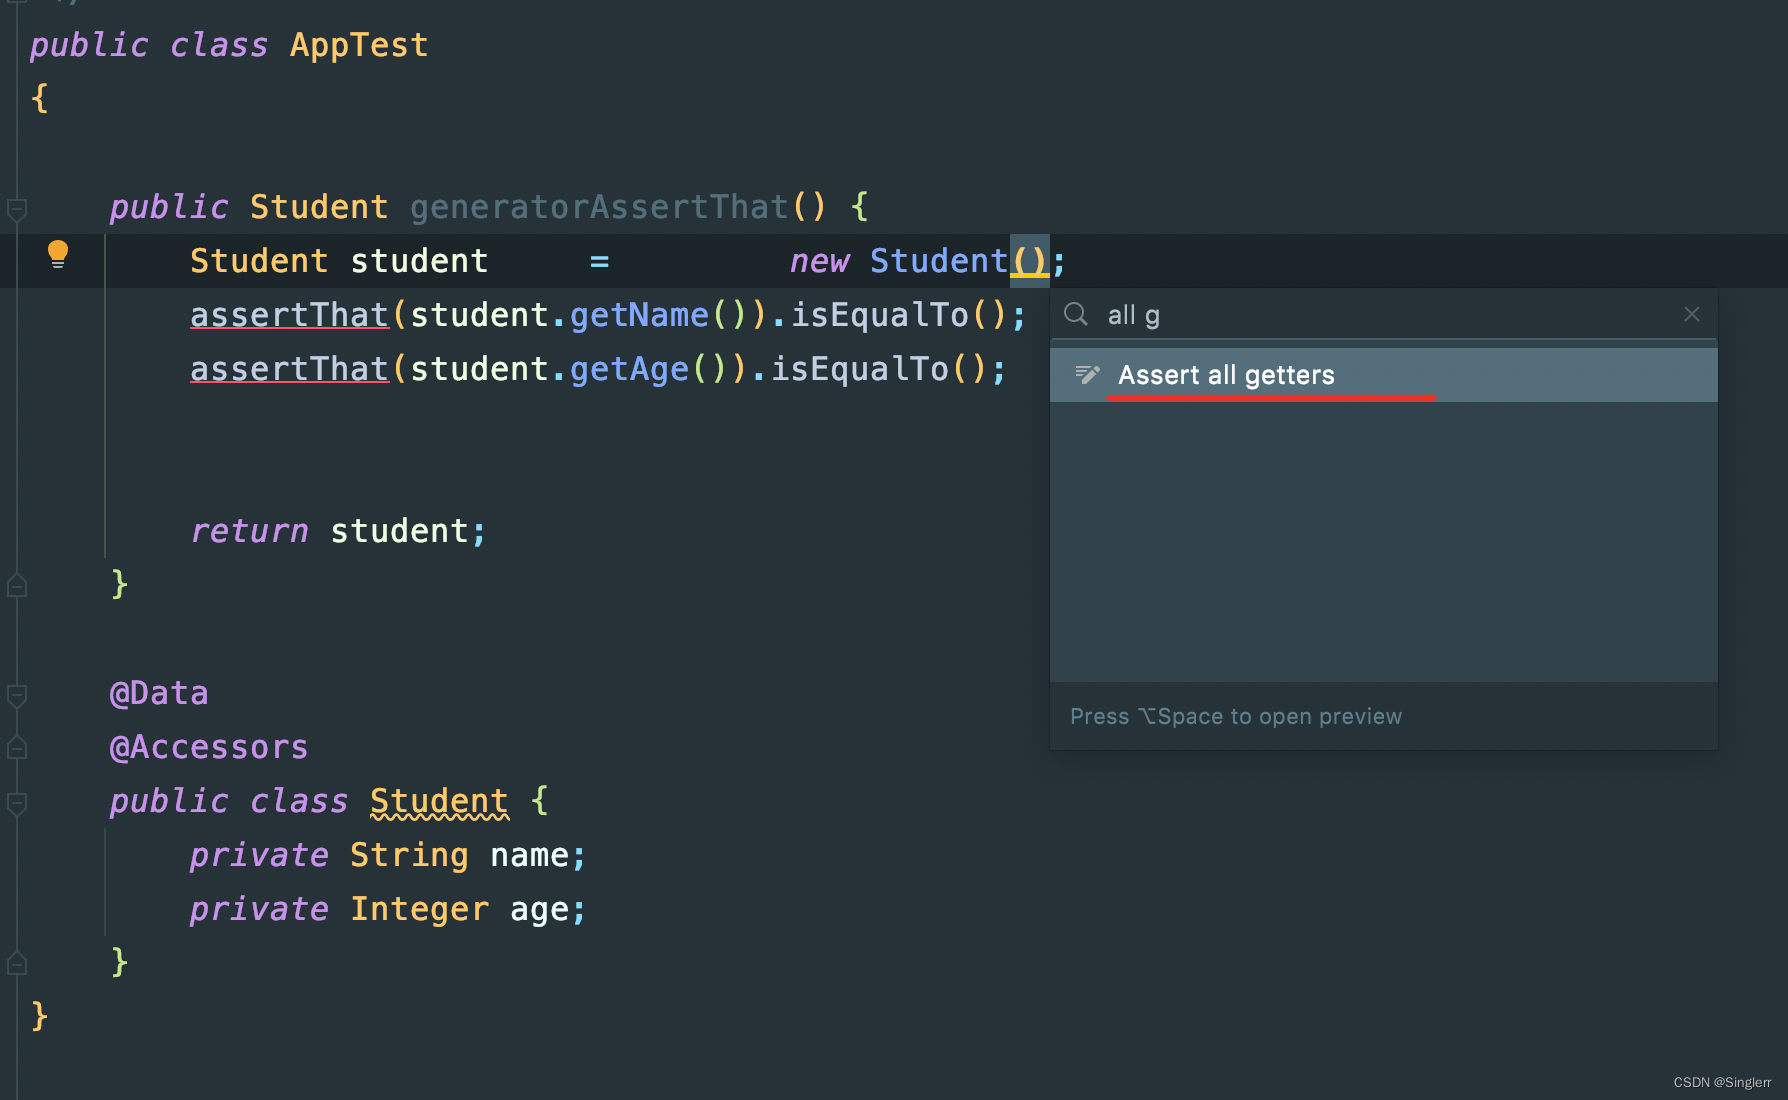This screenshot has width=1788, height=1100.
Task: Click the Press Space to open preview hint
Action: [x=1236, y=716]
